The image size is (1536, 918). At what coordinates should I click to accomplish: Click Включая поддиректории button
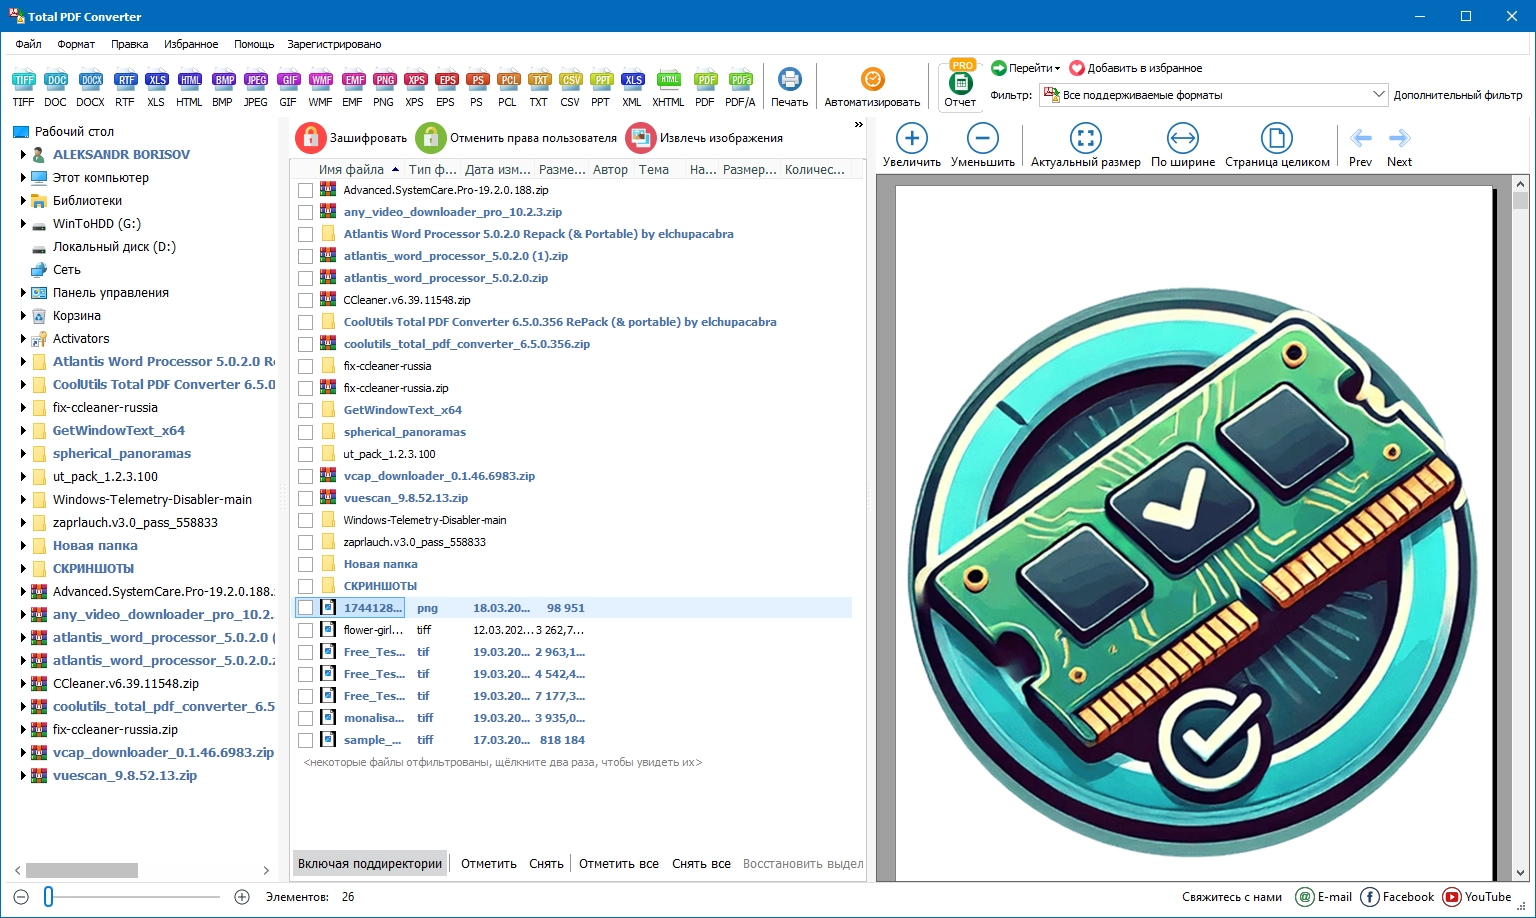tap(370, 863)
